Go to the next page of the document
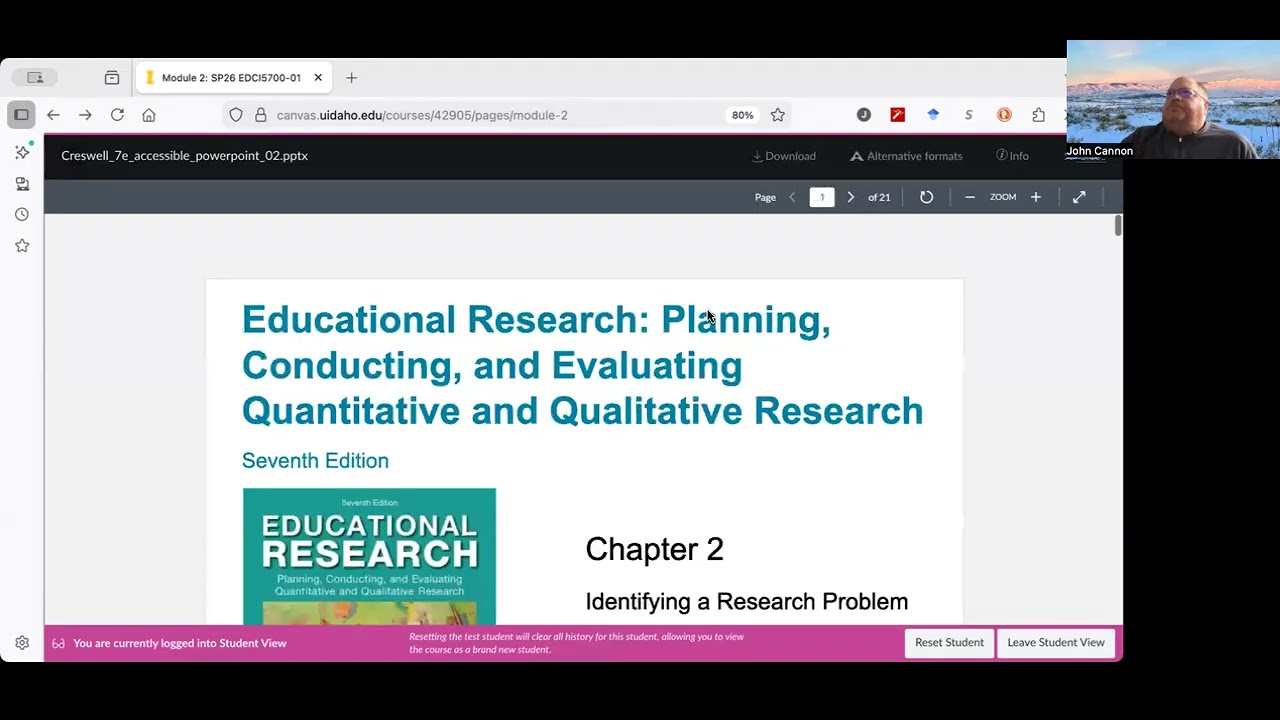 [851, 197]
